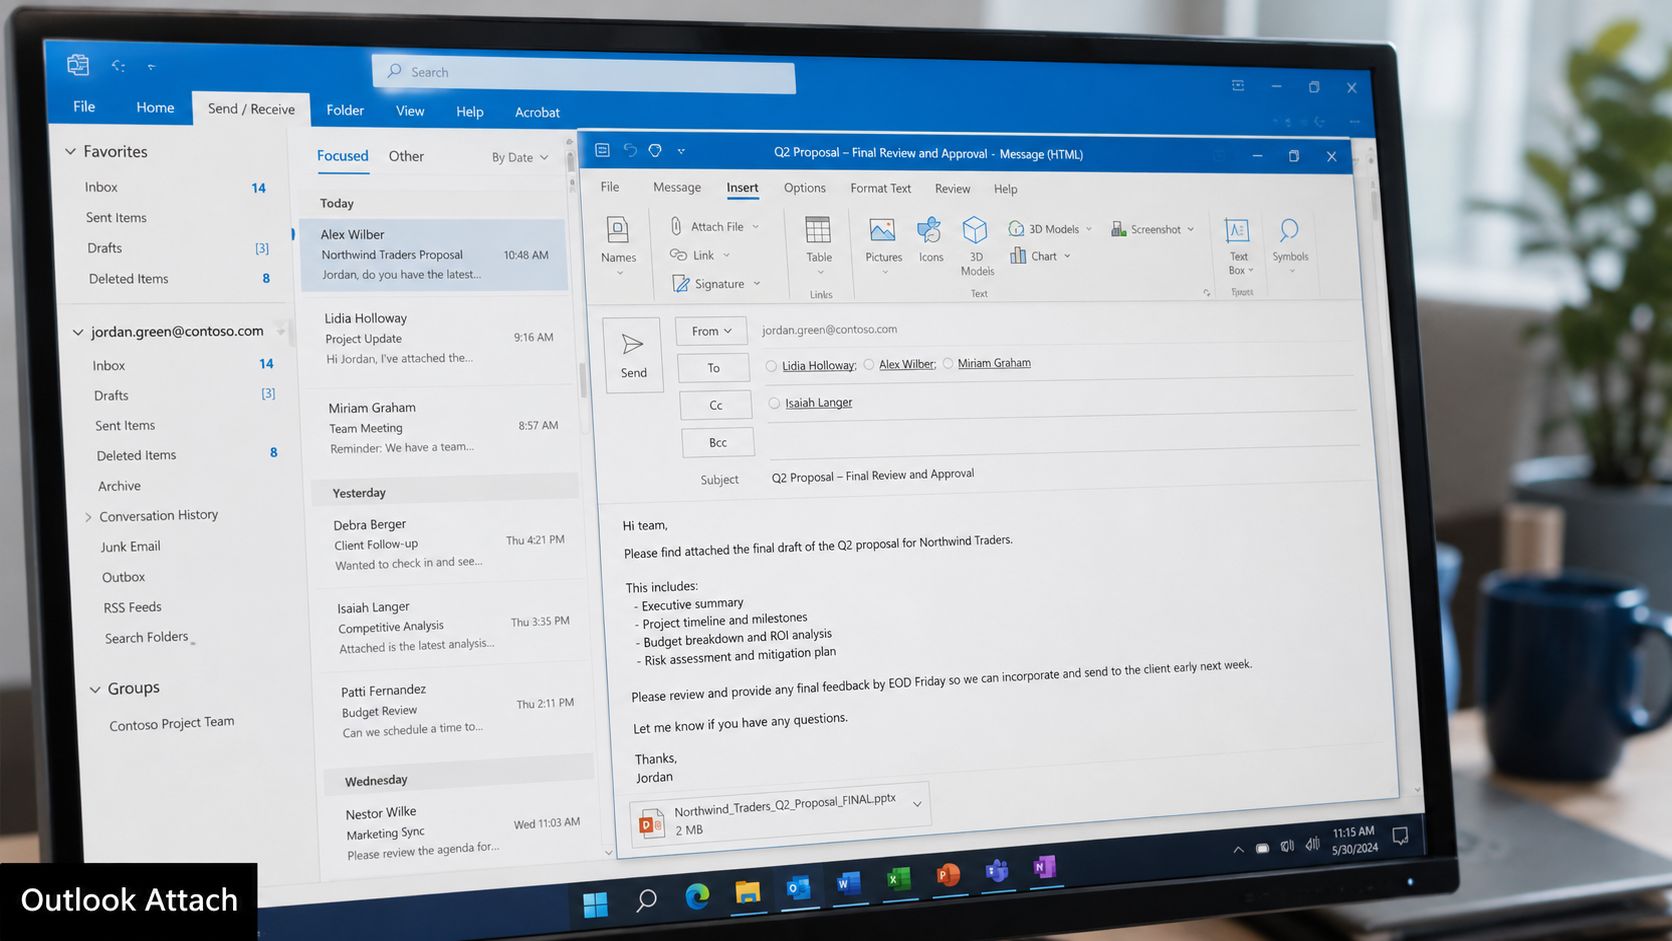
Task: Click the PowerPoint icon on the taskbar
Action: point(947,874)
